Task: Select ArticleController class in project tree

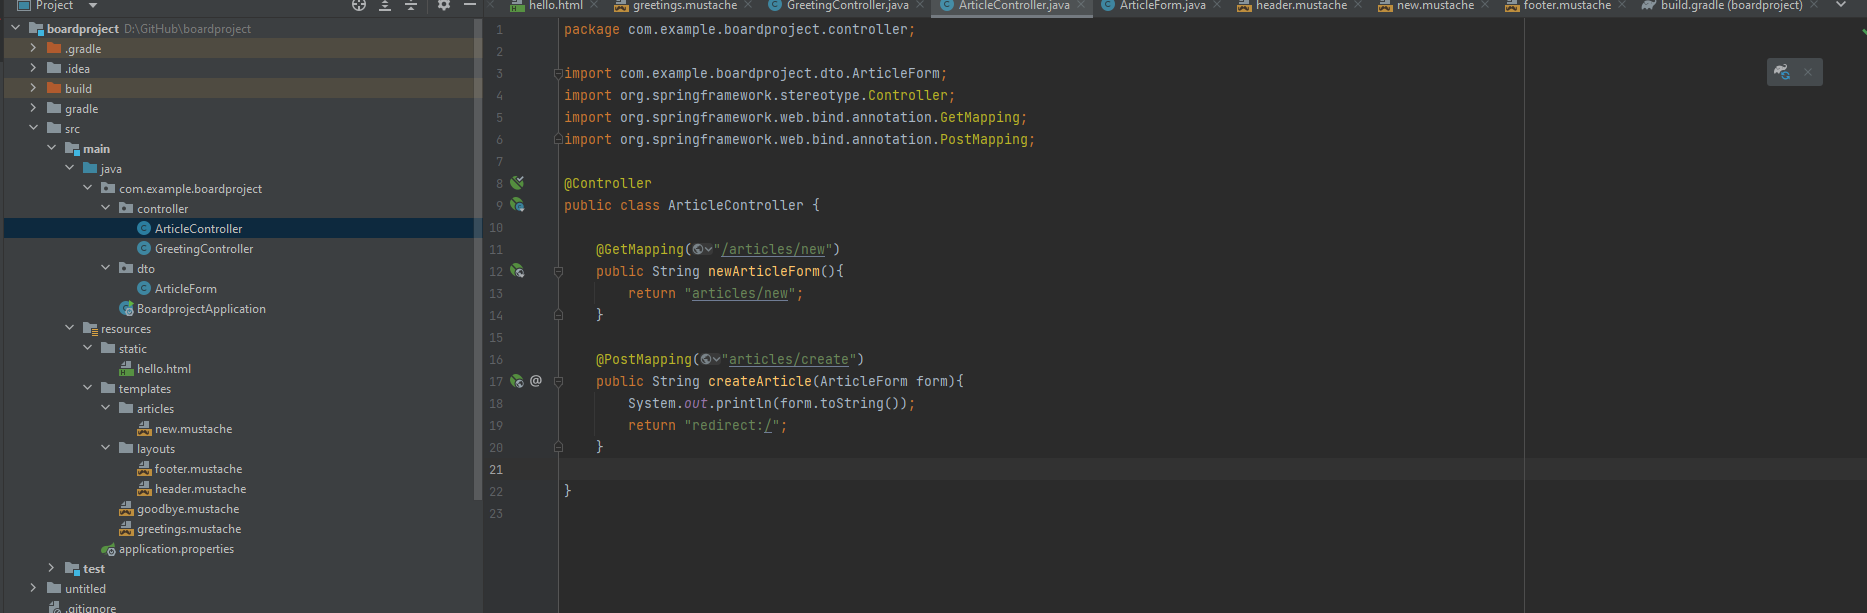Action: point(198,229)
